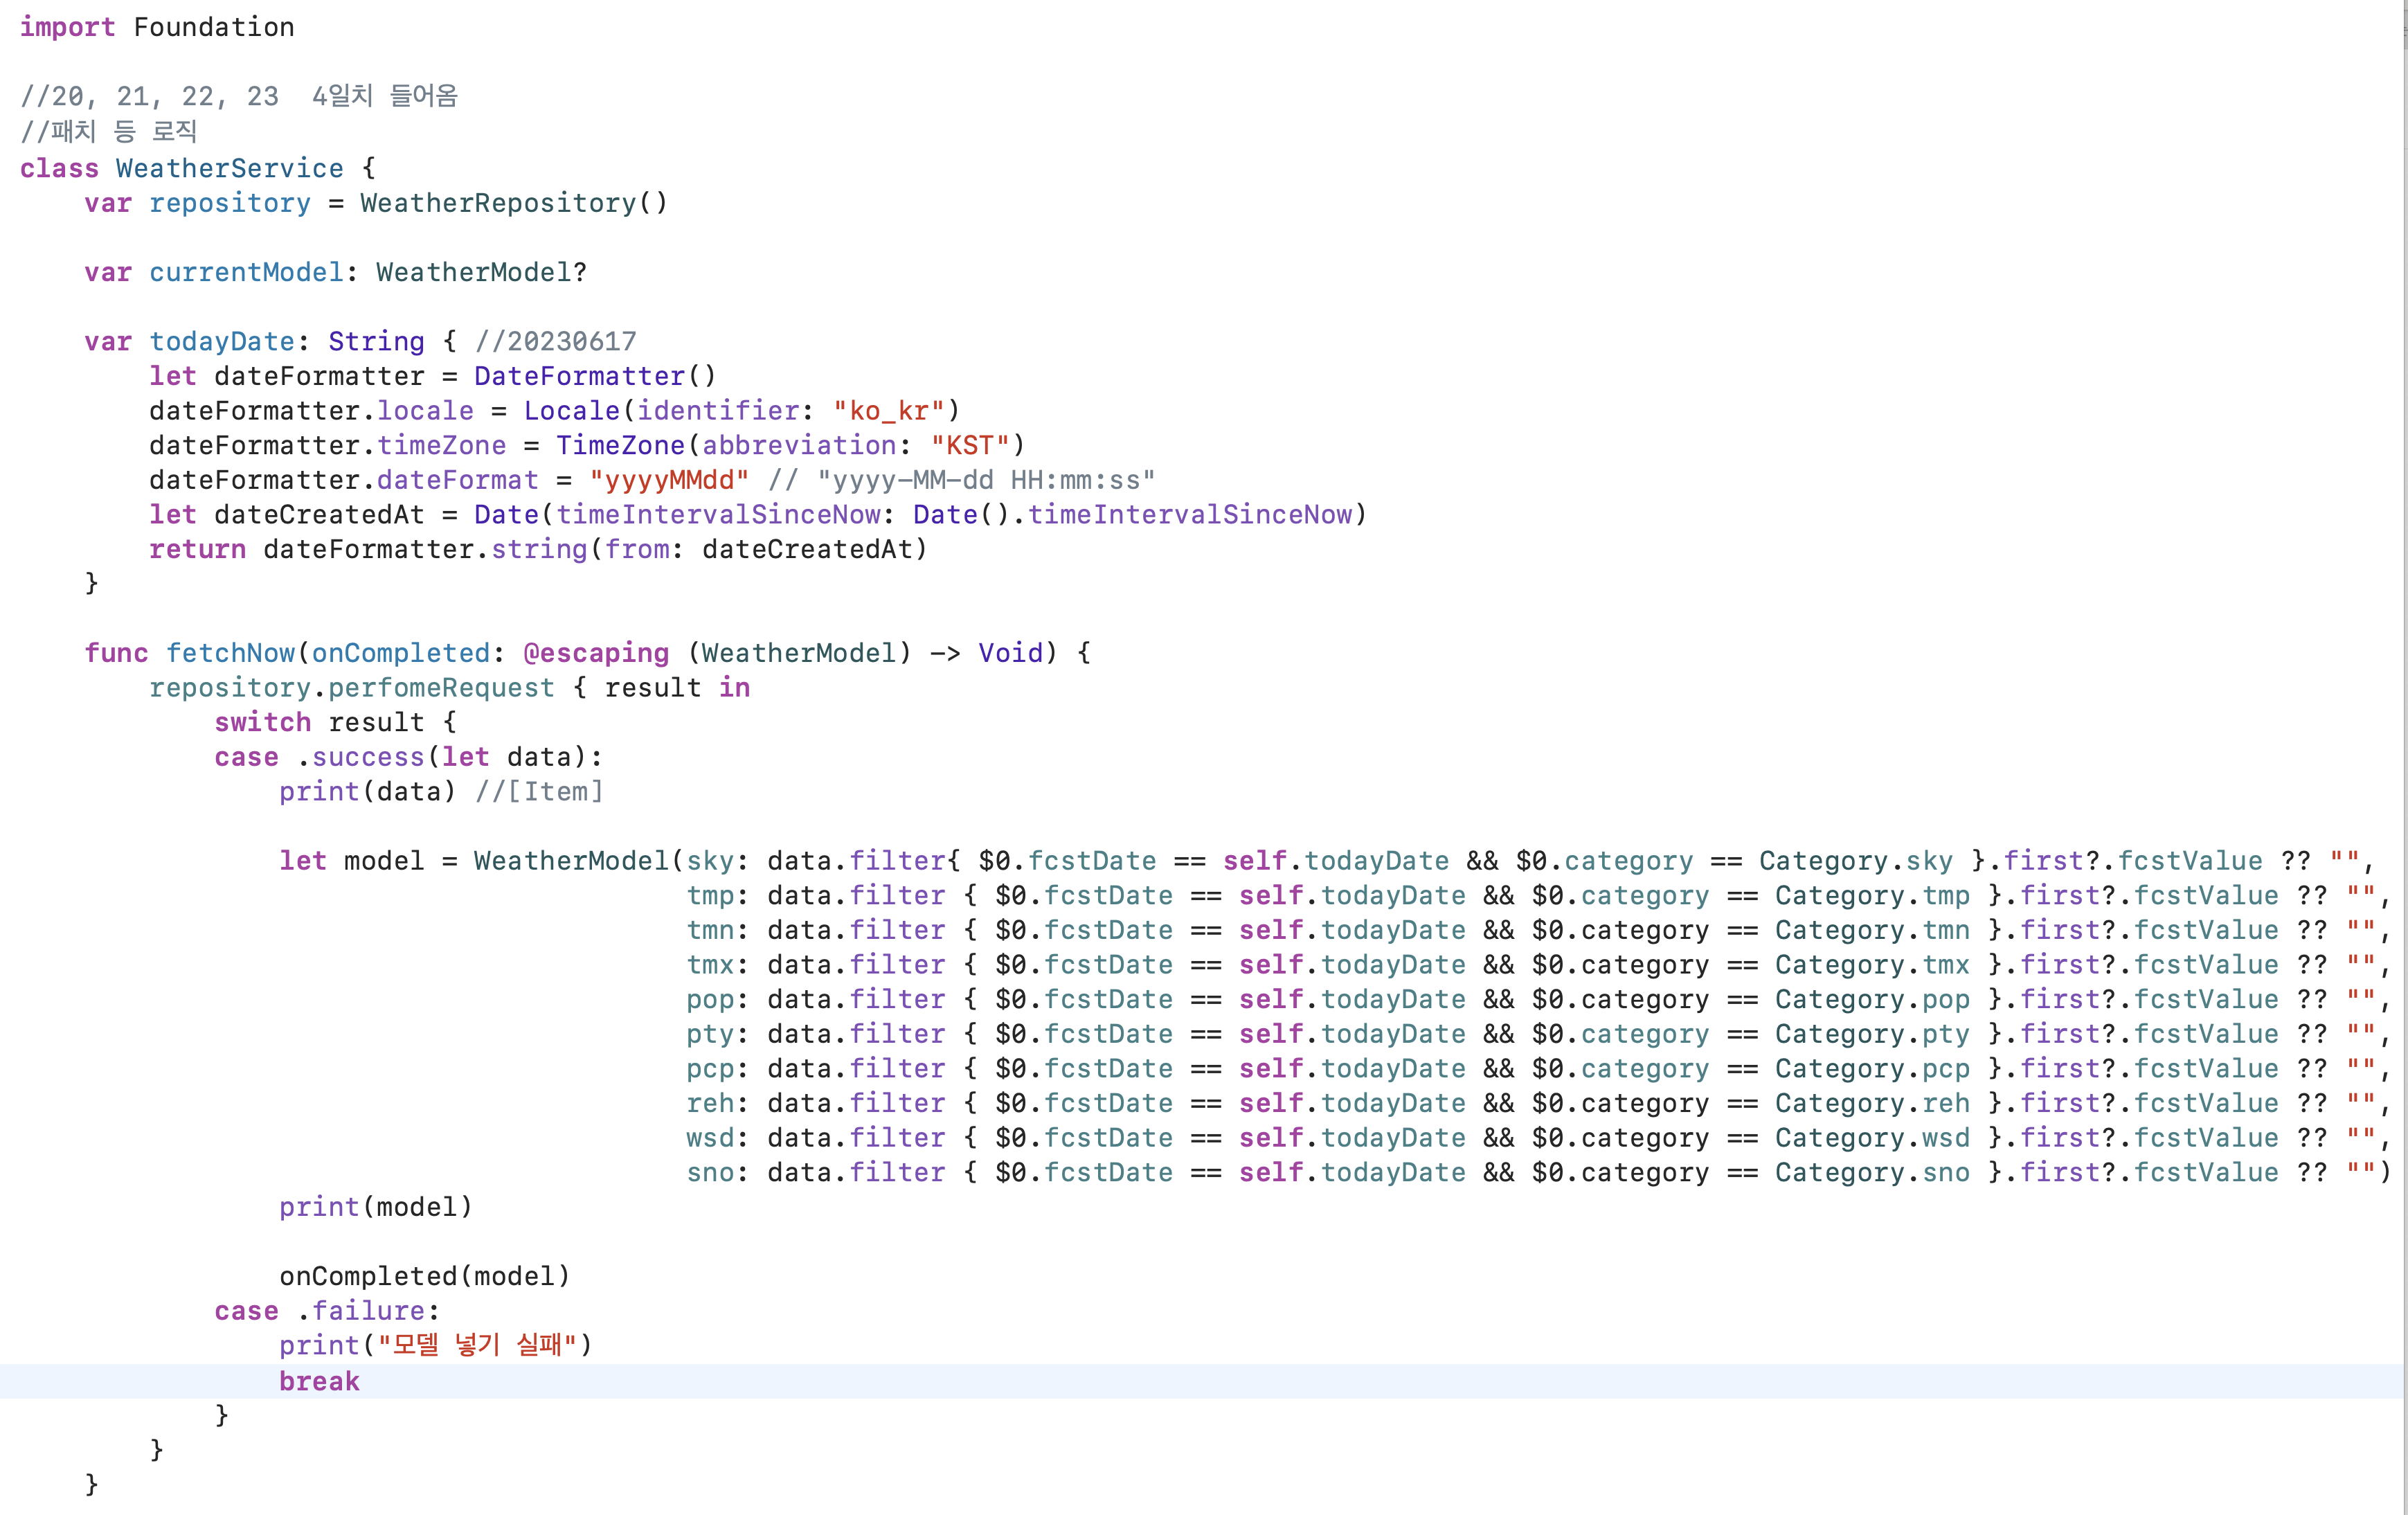The image size is (2408, 1515).
Task: Click the 'import' keyword on first line
Action: pyautogui.click(x=67, y=27)
